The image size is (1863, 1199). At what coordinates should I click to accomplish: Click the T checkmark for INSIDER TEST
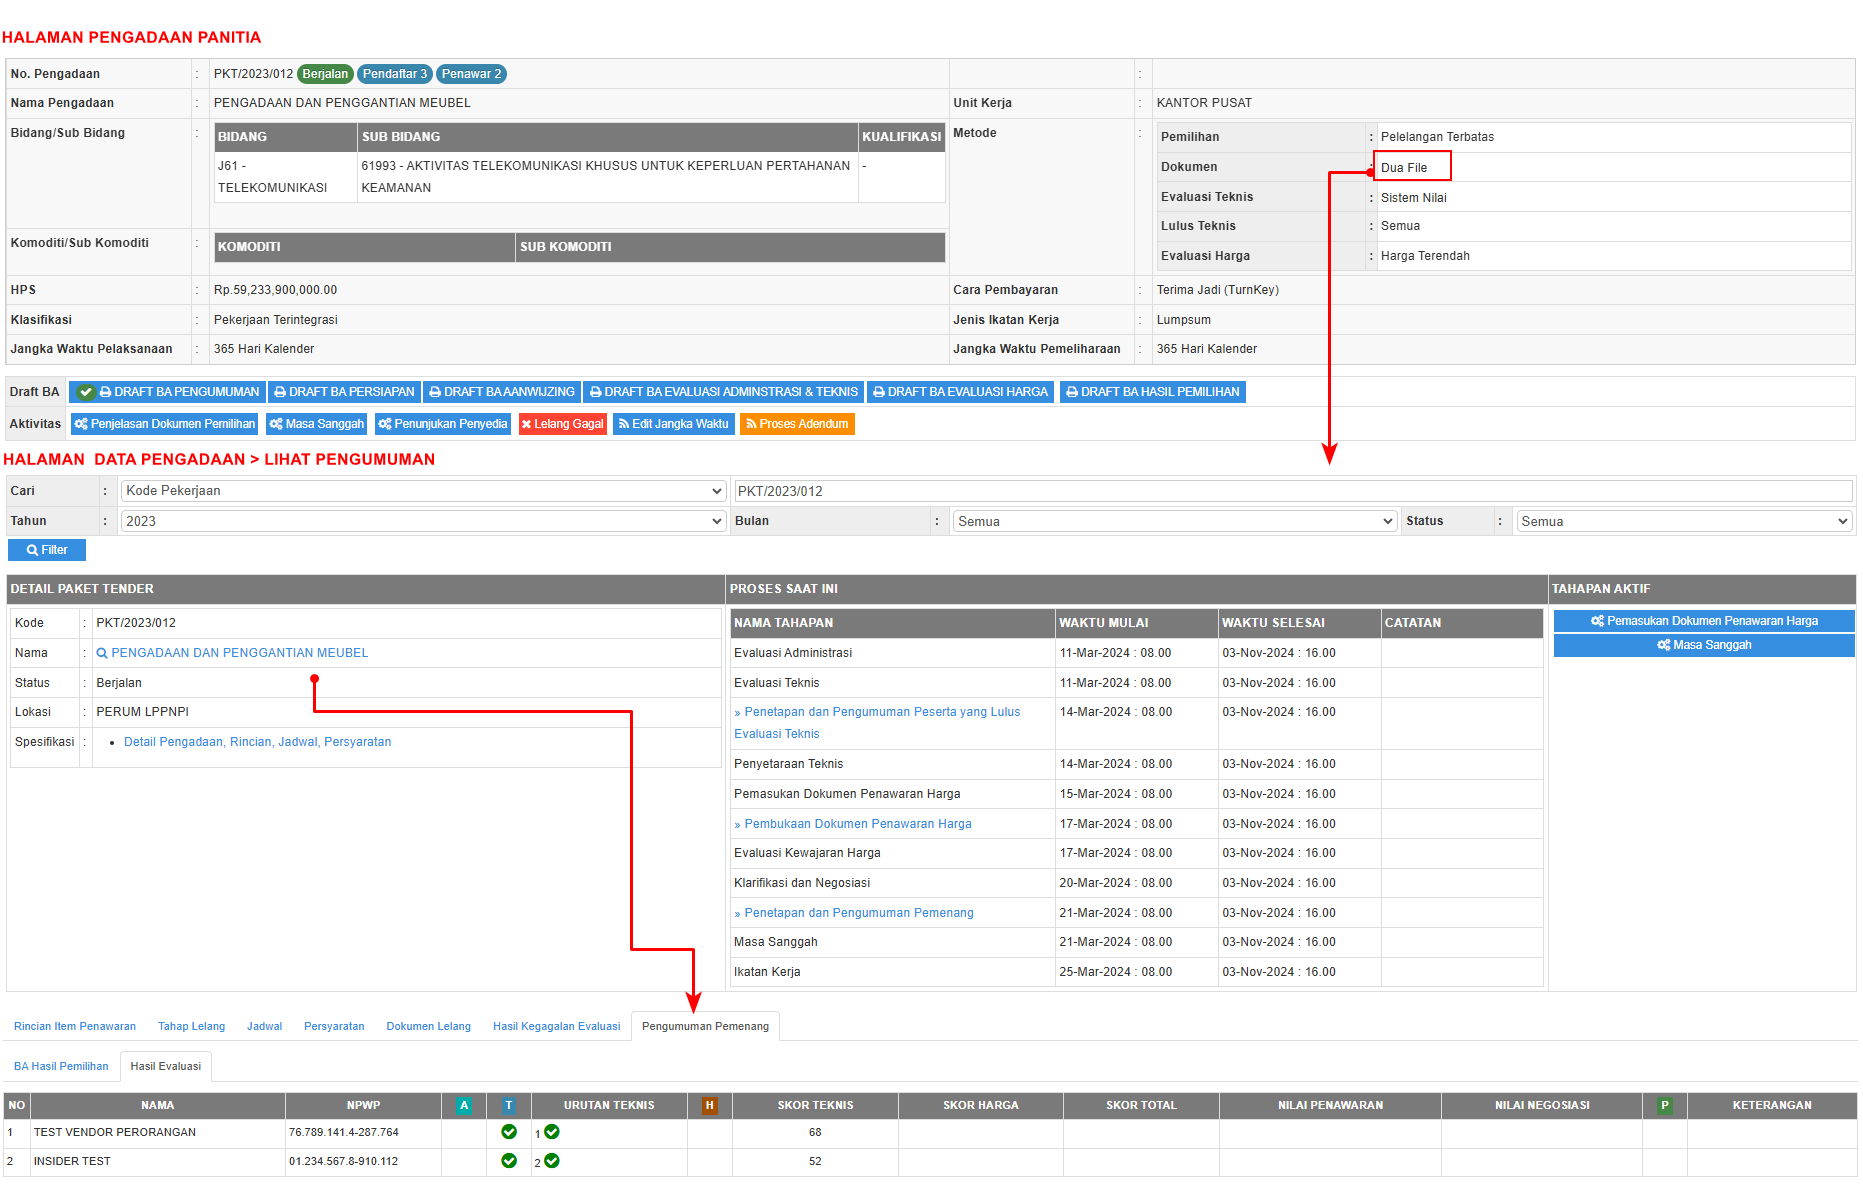coord(509,1161)
